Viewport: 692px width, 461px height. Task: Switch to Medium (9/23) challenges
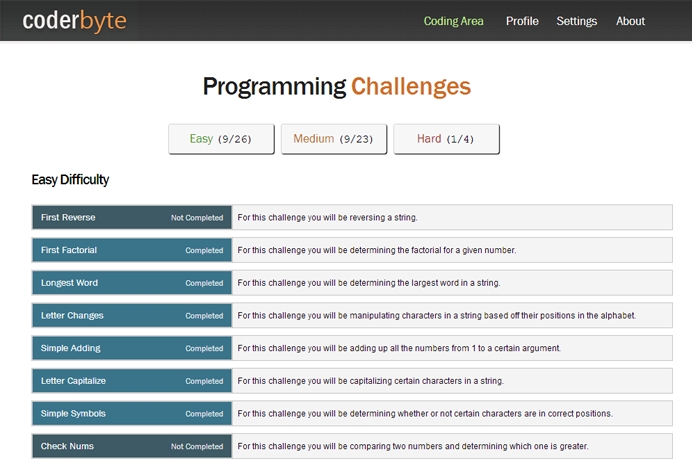click(x=333, y=139)
